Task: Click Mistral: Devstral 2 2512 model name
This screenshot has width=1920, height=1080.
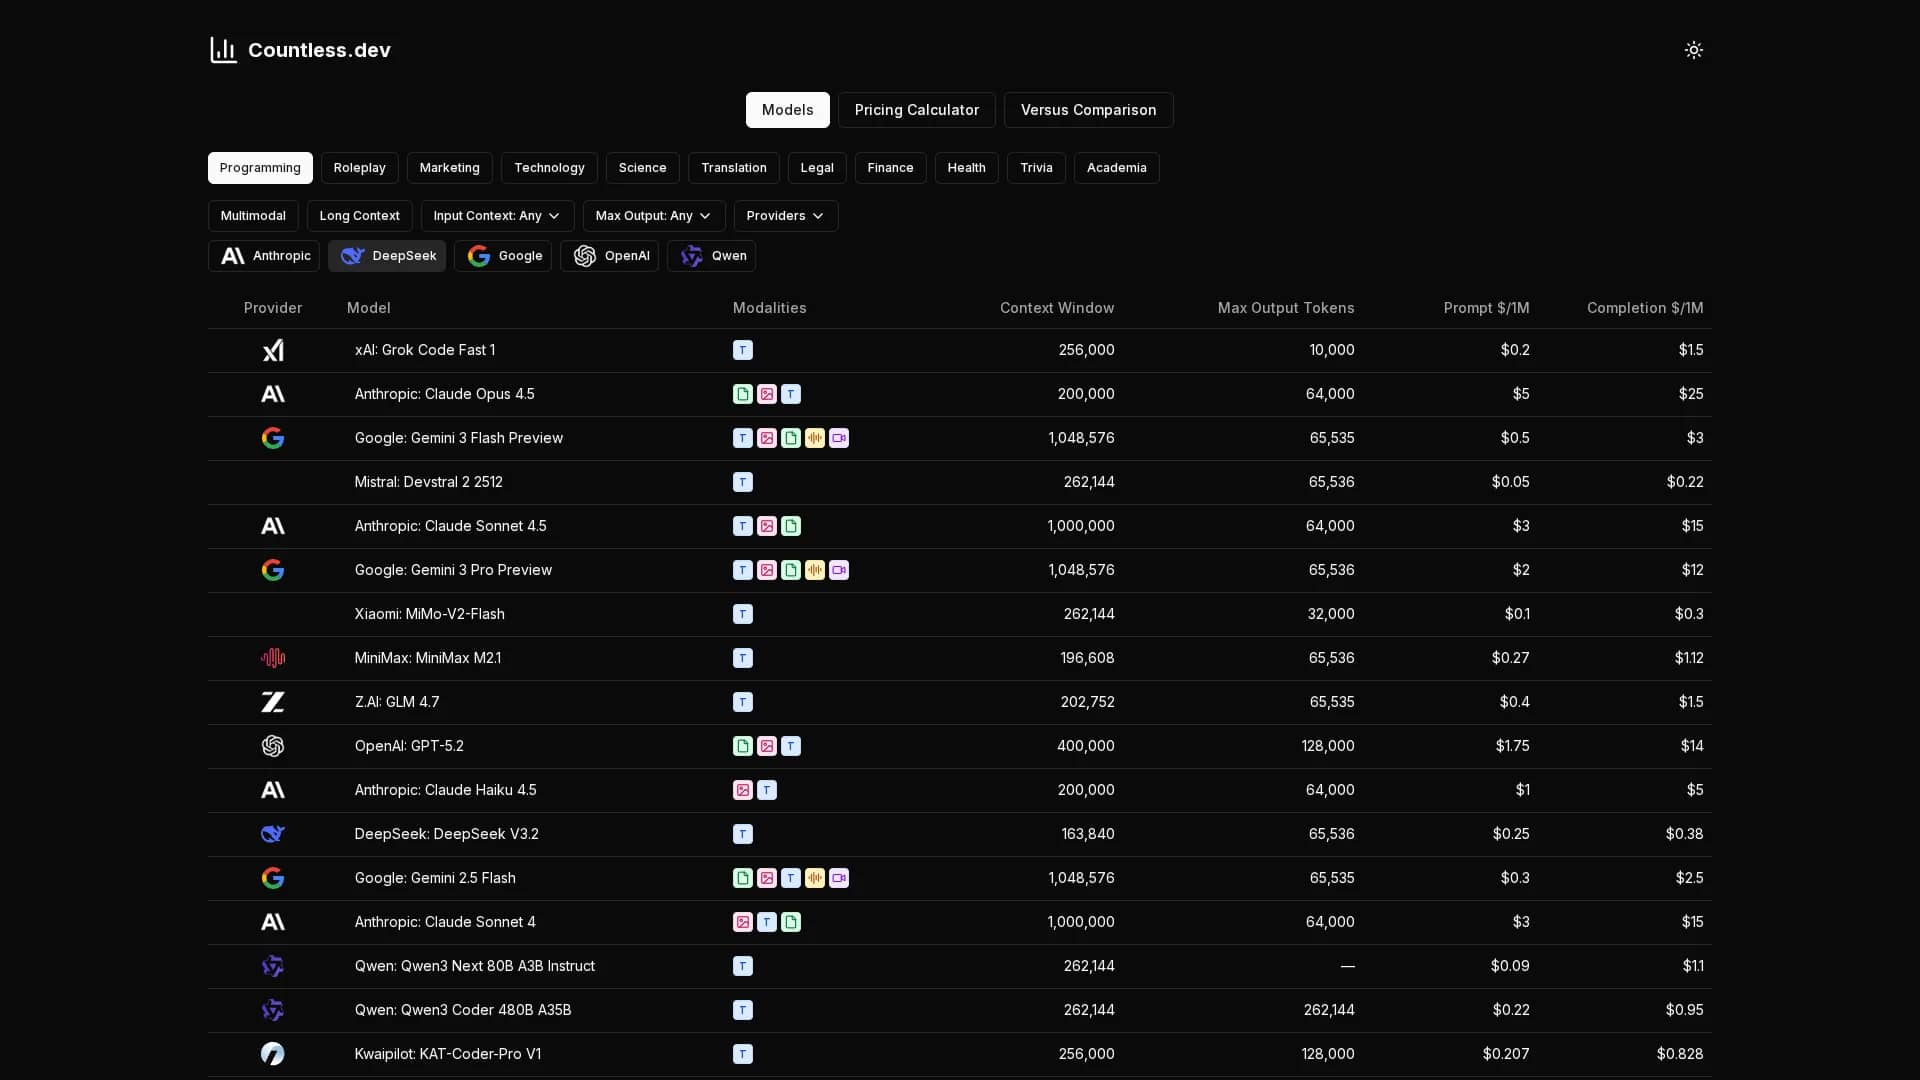Action: [429, 482]
